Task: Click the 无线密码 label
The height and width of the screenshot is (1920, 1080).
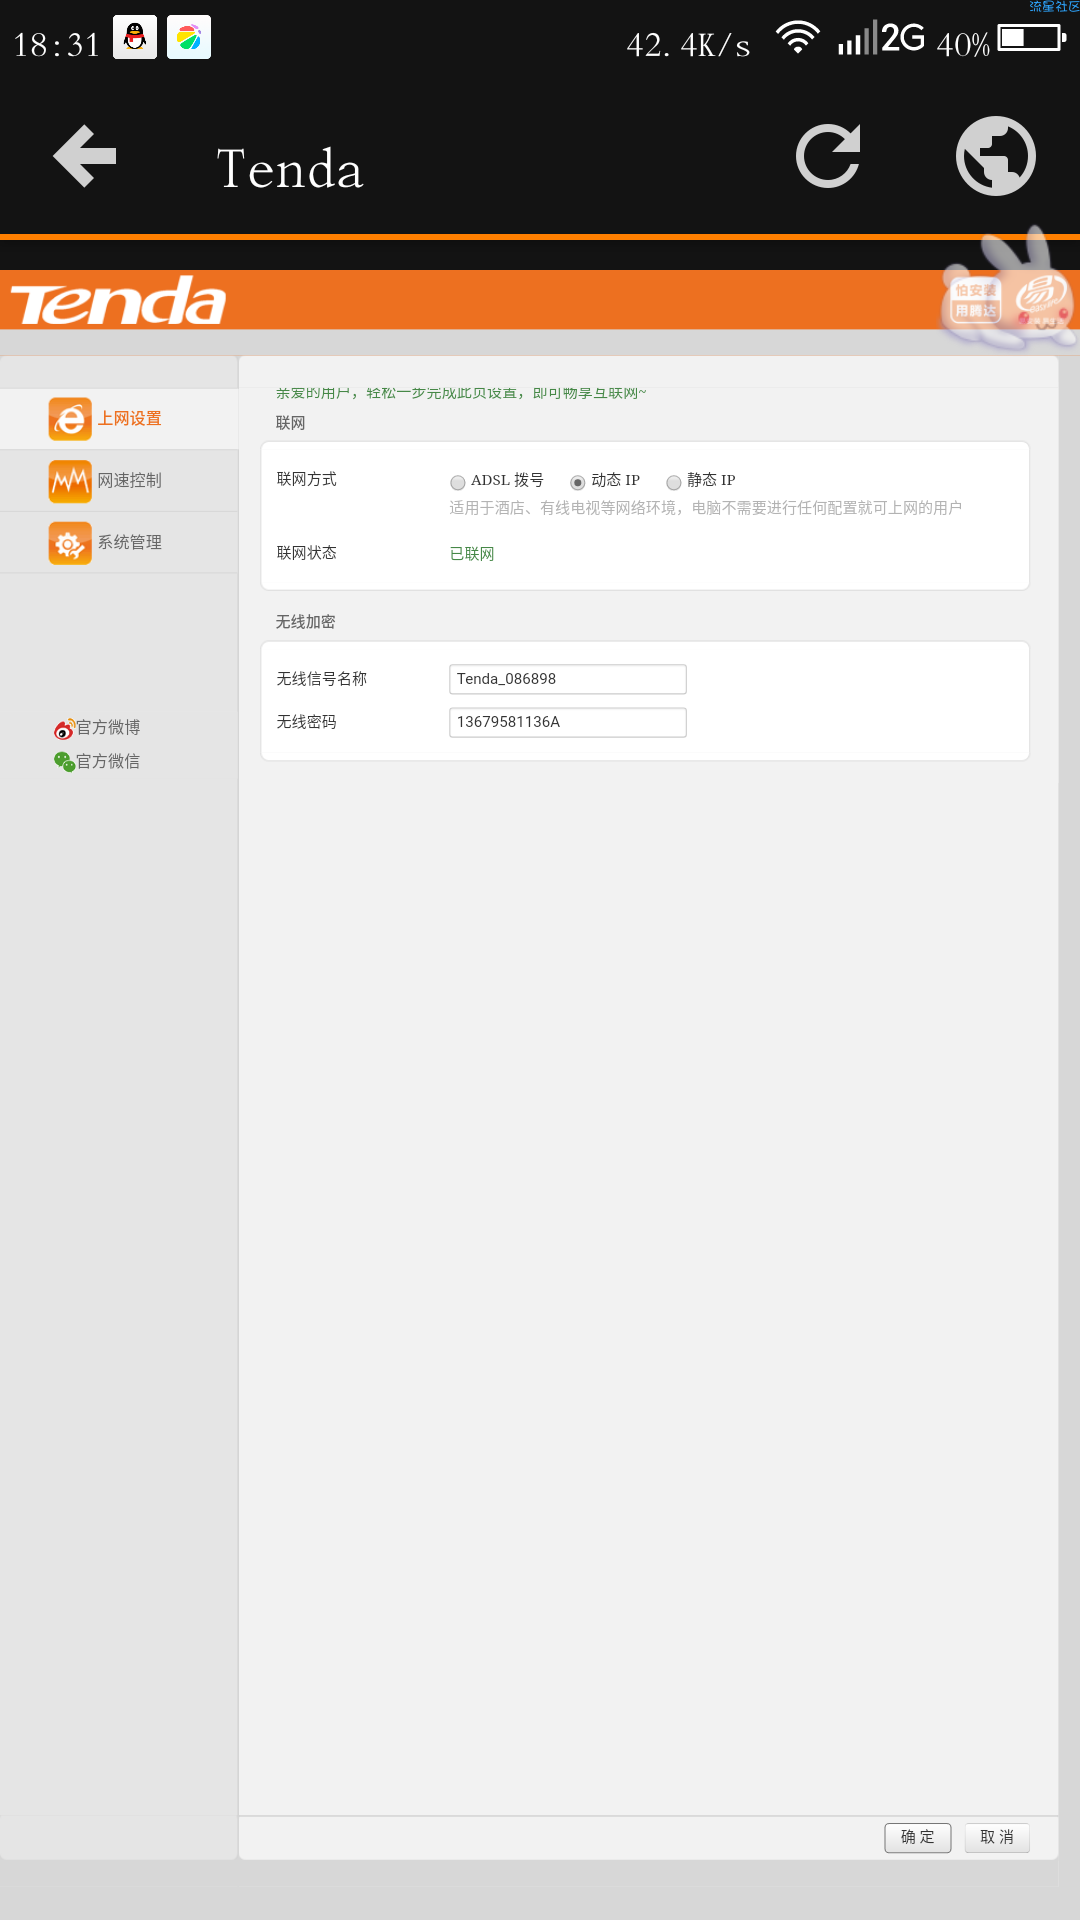Action: tap(306, 722)
